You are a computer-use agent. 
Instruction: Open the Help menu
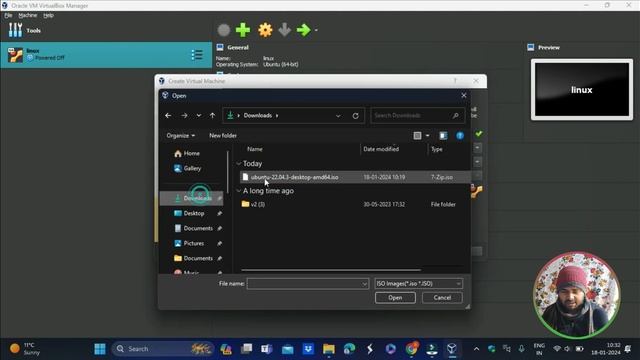point(48,16)
